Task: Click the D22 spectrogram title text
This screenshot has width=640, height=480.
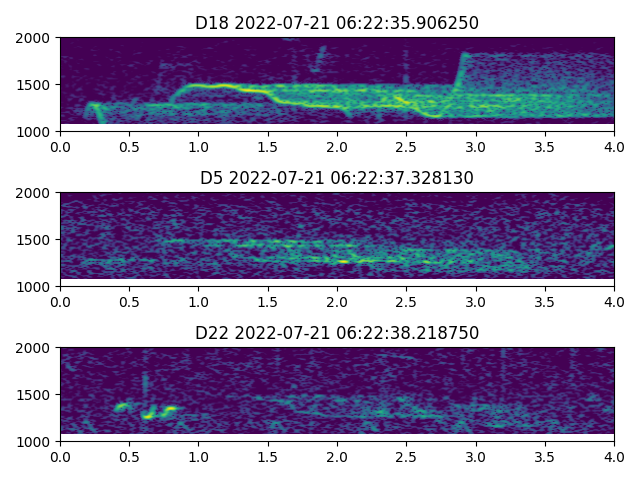Action: 337,333
